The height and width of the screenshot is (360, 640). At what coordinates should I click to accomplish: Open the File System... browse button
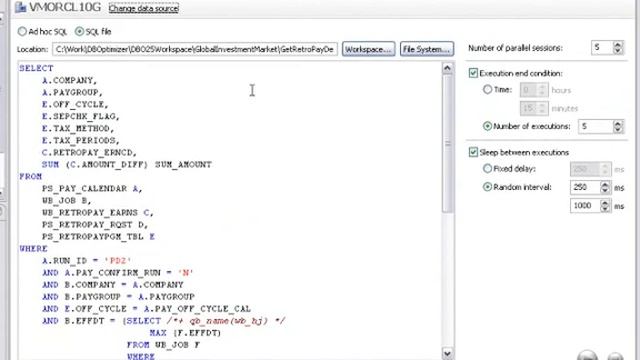coord(427,49)
